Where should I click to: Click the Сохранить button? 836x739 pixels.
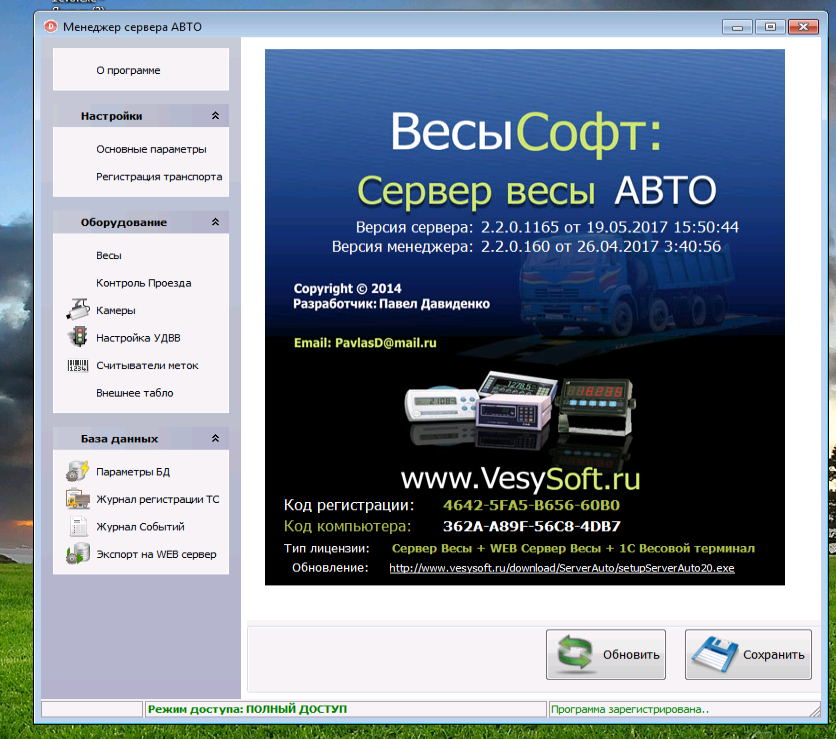(748, 654)
